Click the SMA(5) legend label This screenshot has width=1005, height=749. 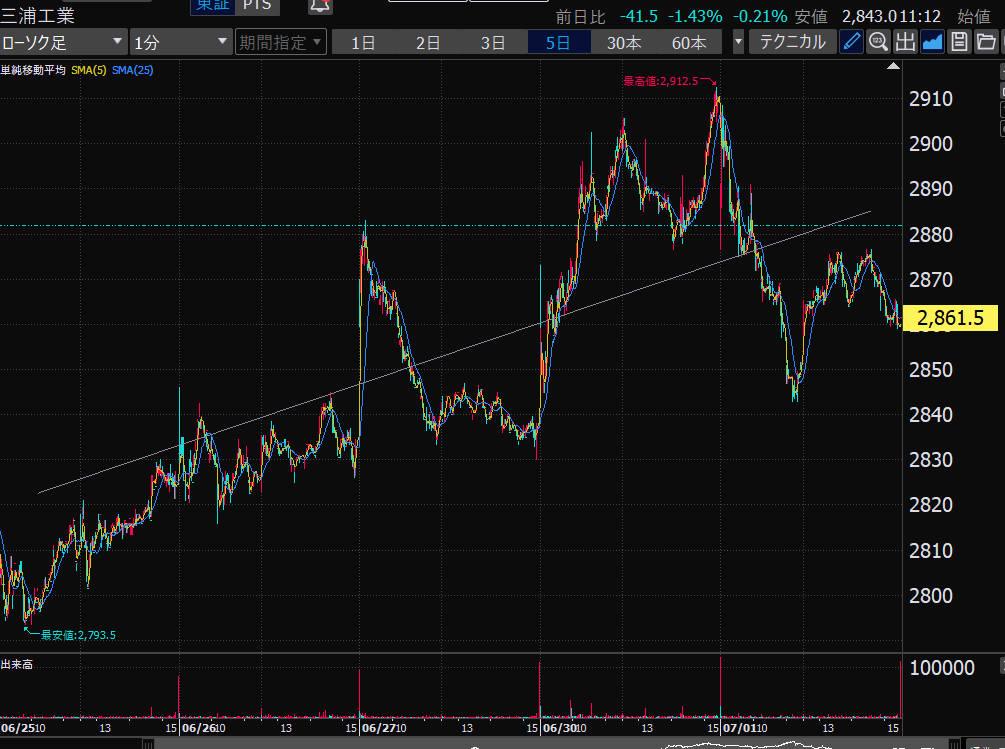point(88,70)
